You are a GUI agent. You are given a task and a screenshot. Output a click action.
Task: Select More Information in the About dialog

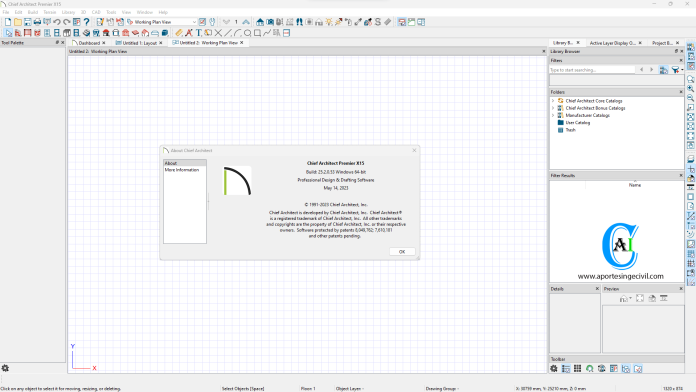[182, 170]
